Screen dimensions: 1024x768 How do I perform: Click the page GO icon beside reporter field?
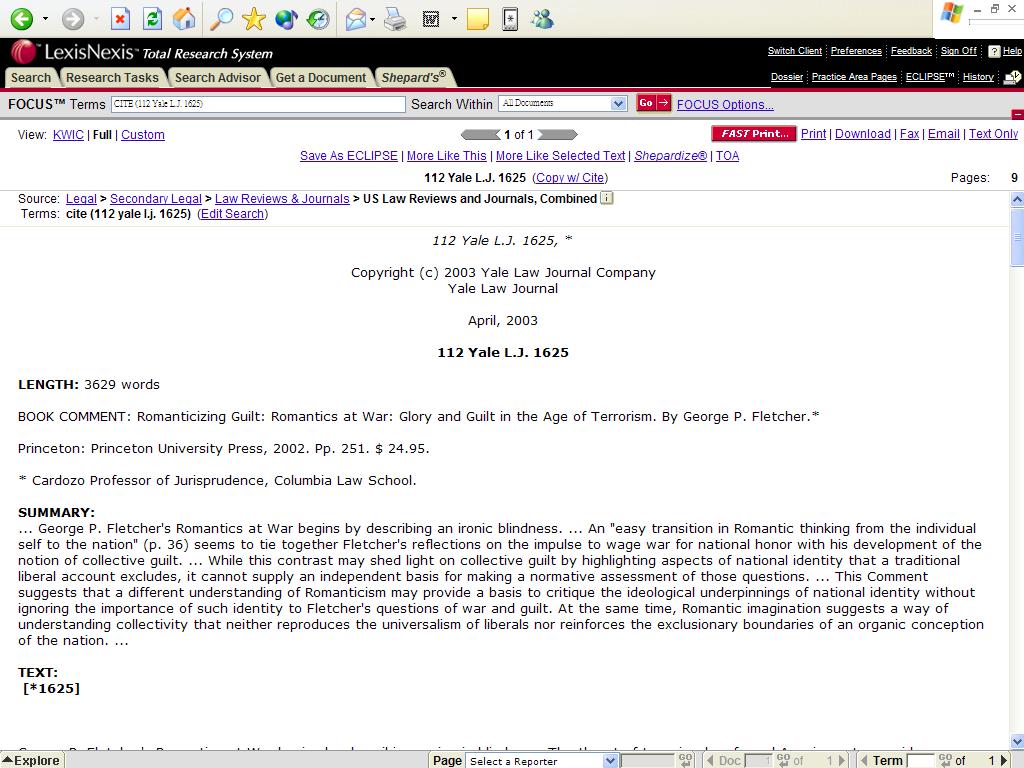(685, 760)
